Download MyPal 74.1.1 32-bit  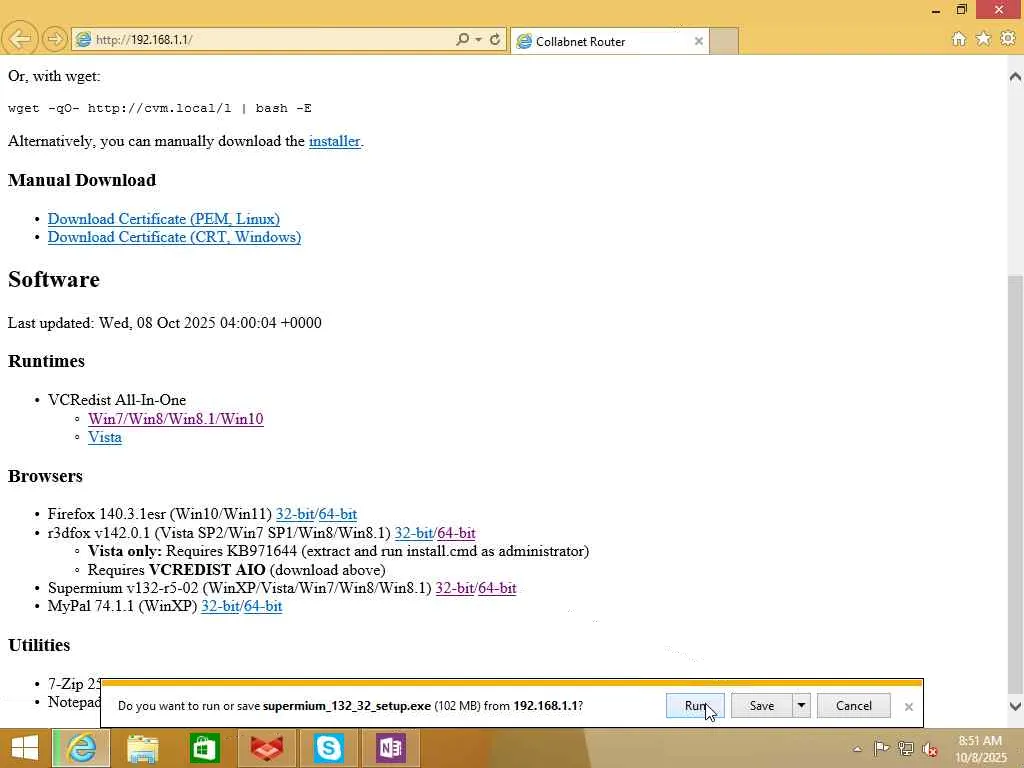coord(220,606)
